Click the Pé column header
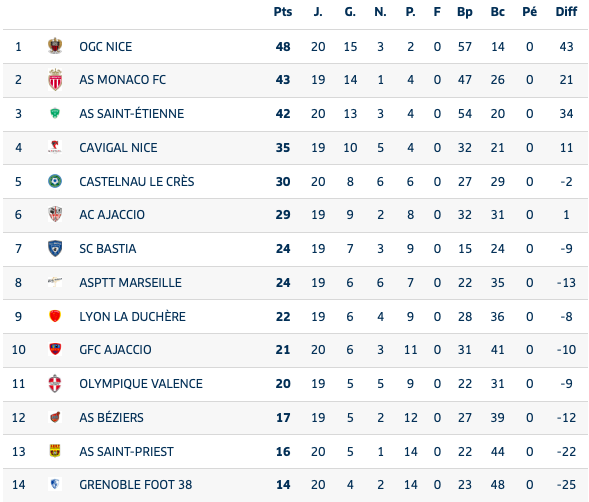 530,12
